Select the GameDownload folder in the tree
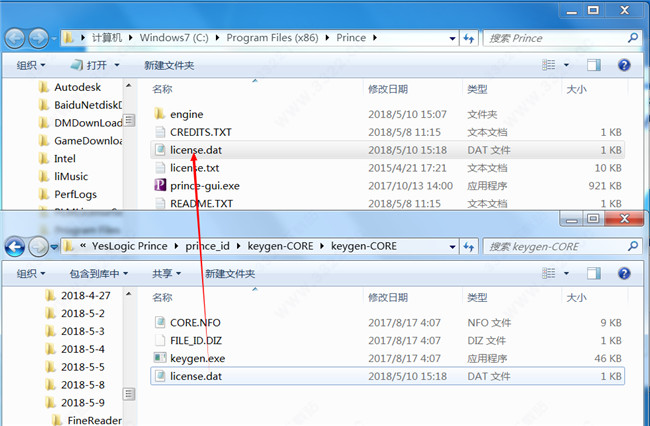Image resolution: width=650 pixels, height=426 pixels. click(88, 140)
